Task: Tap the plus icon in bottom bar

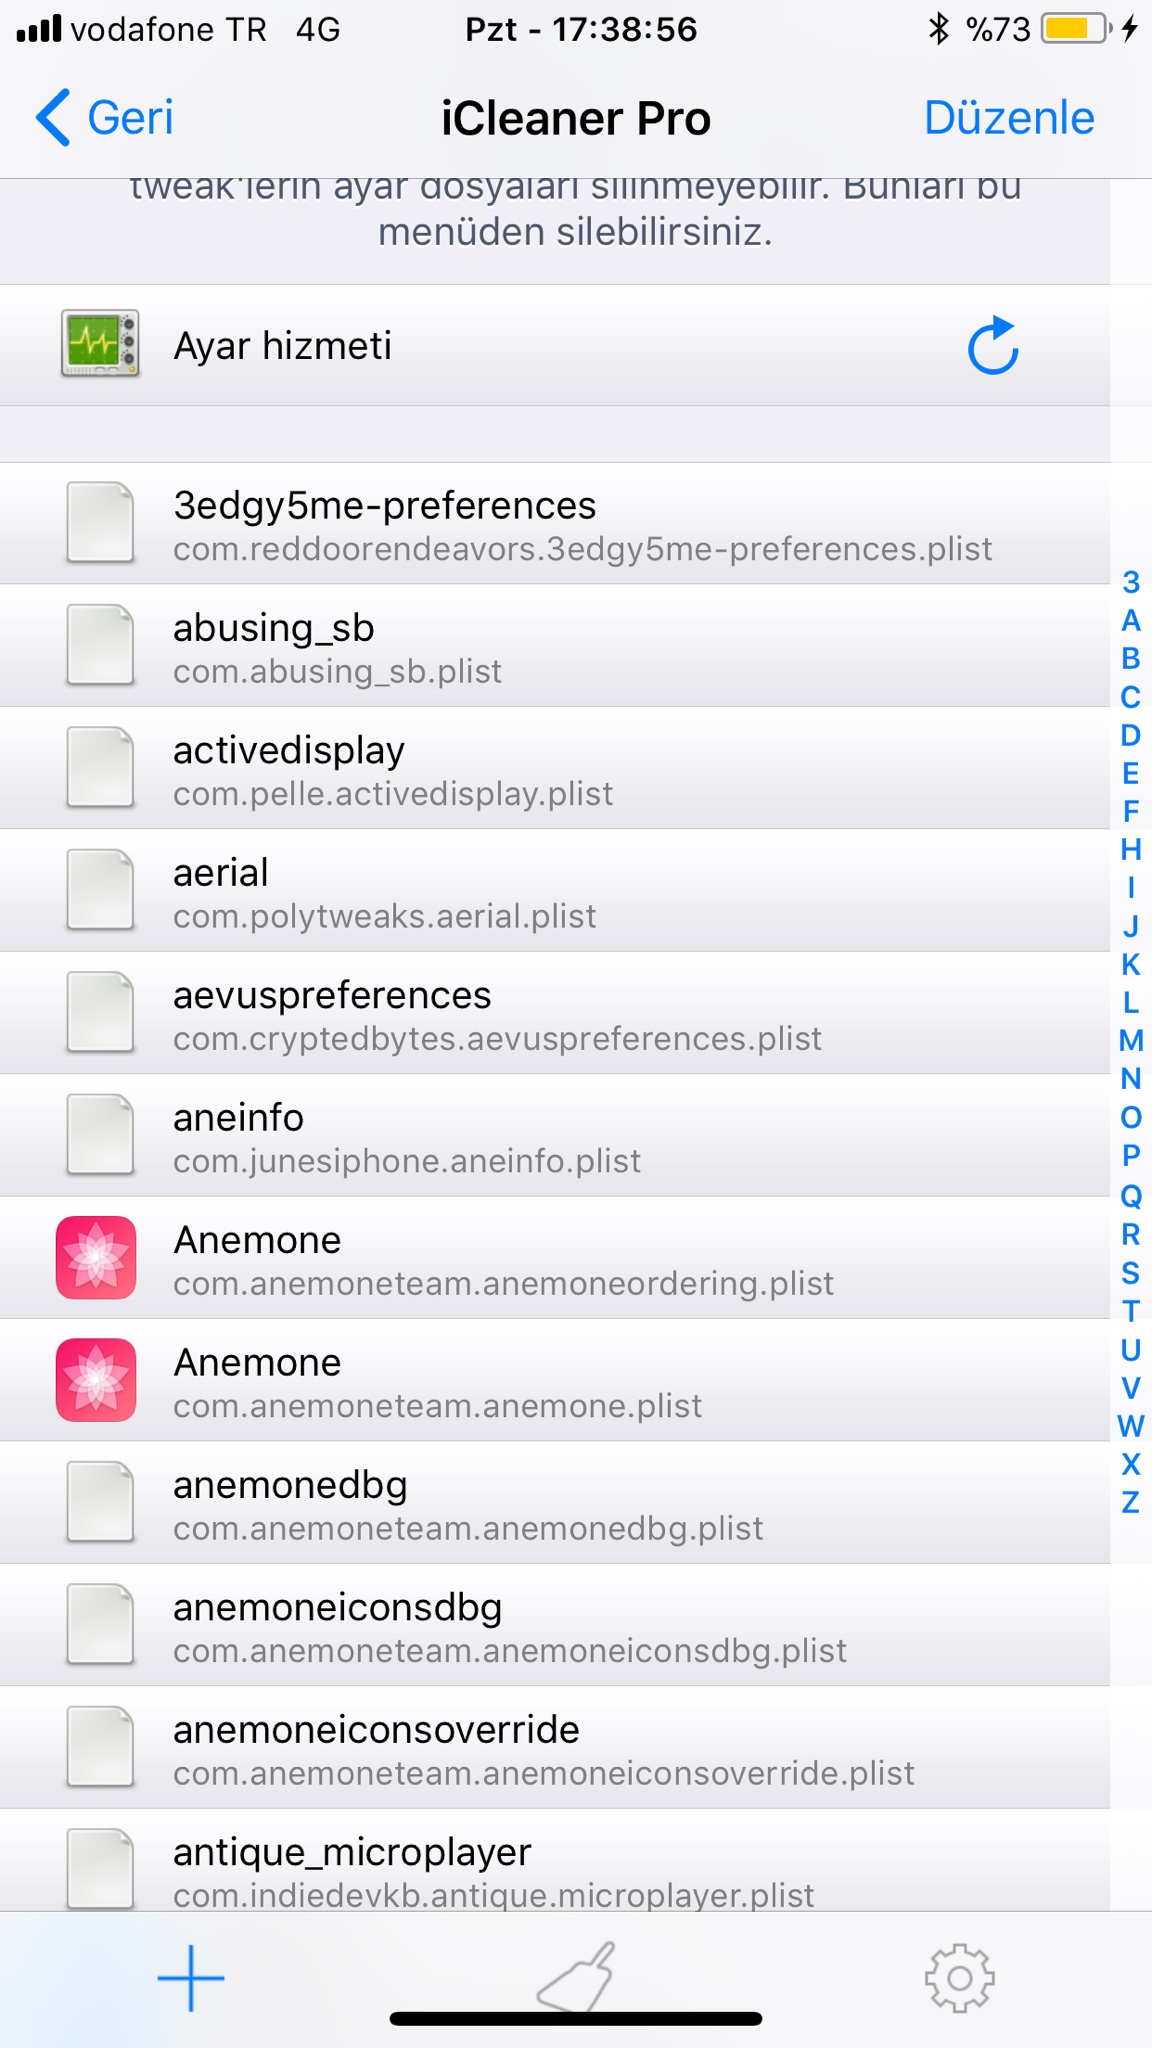Action: point(191,1978)
